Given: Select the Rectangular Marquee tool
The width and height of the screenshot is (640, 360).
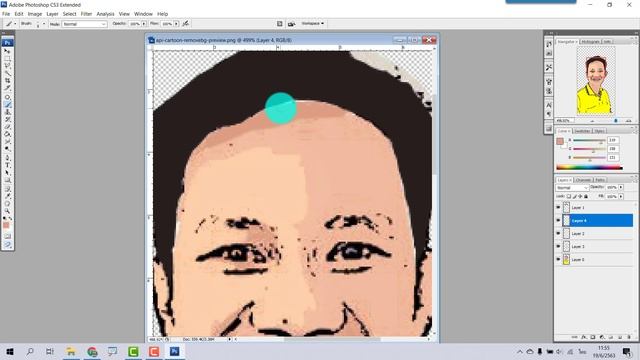Looking at the screenshot, I should 7,59.
